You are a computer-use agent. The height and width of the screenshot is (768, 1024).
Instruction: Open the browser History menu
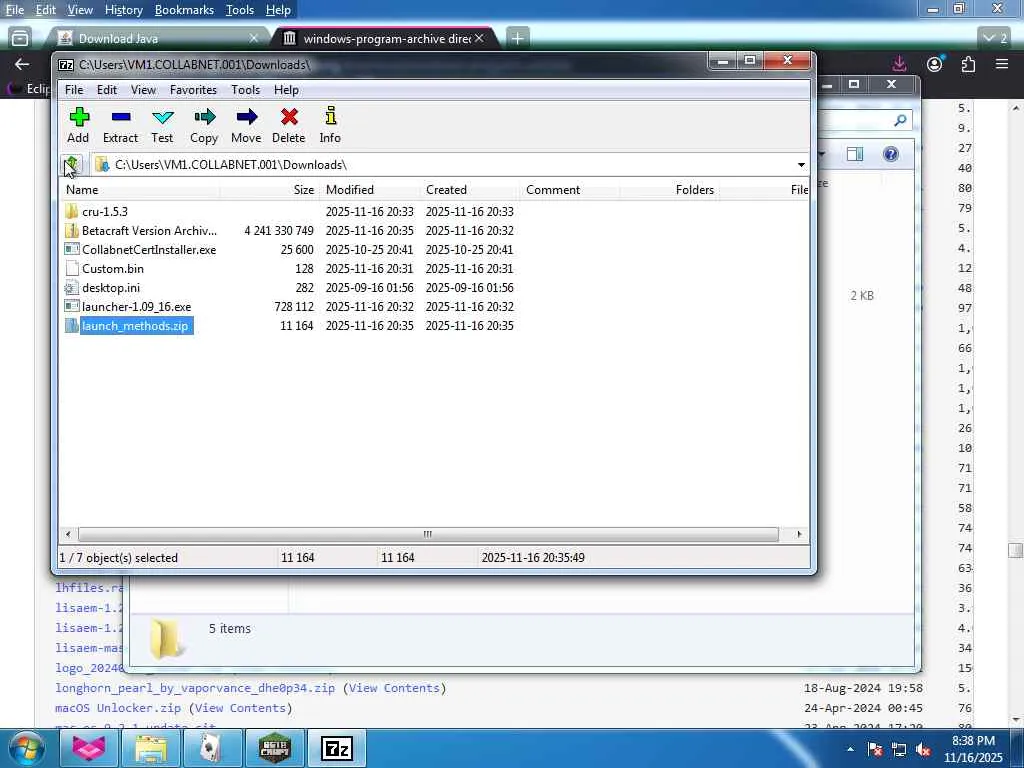123,10
